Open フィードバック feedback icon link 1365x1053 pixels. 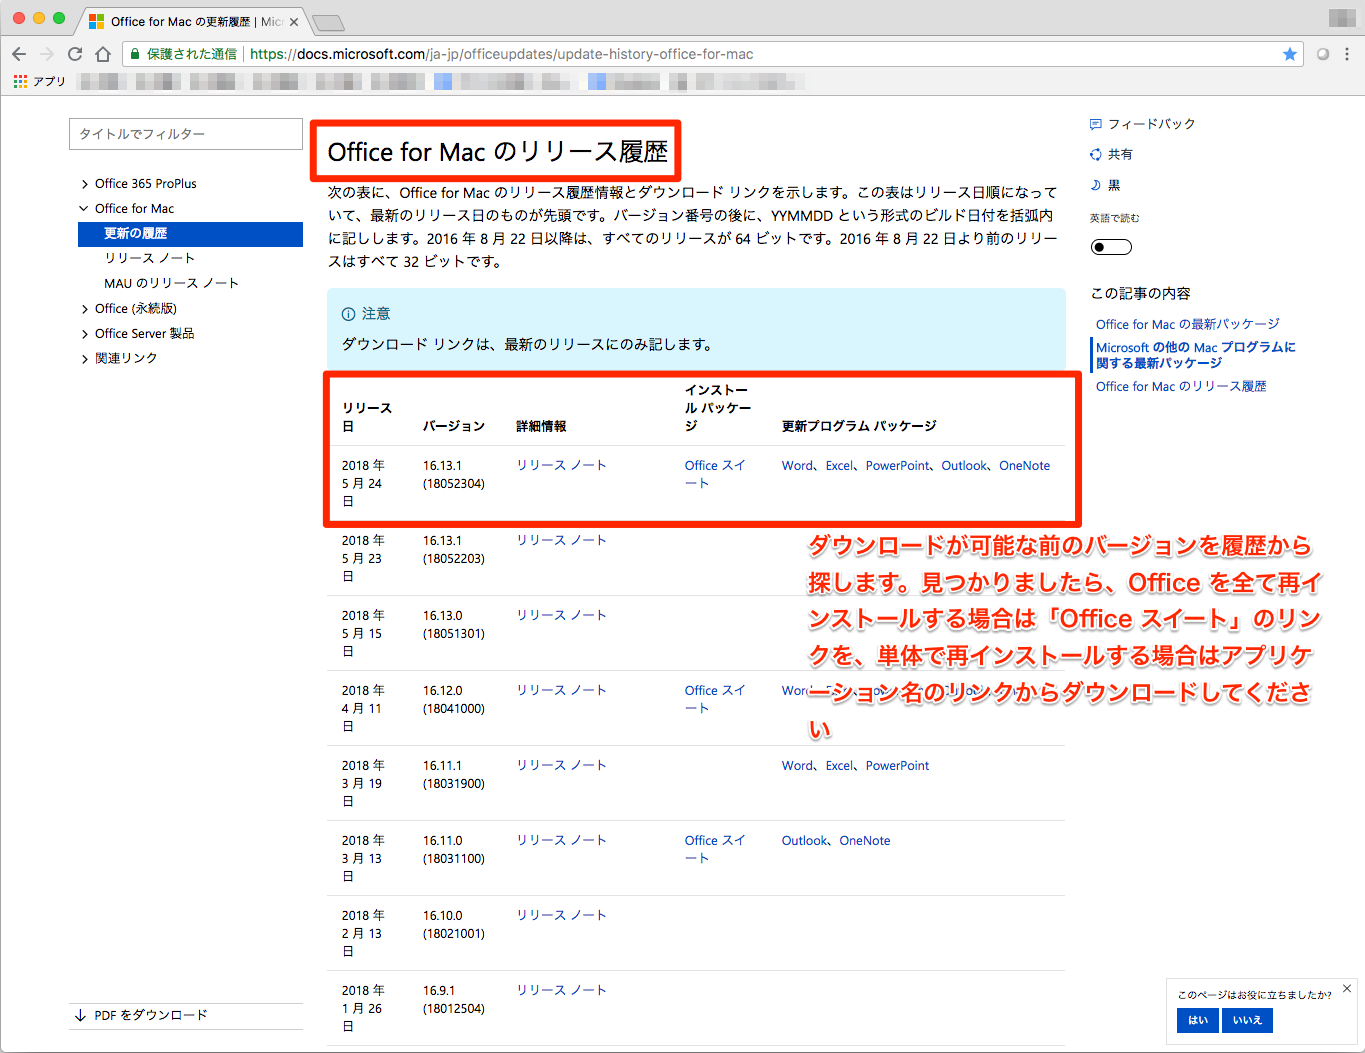[1096, 124]
